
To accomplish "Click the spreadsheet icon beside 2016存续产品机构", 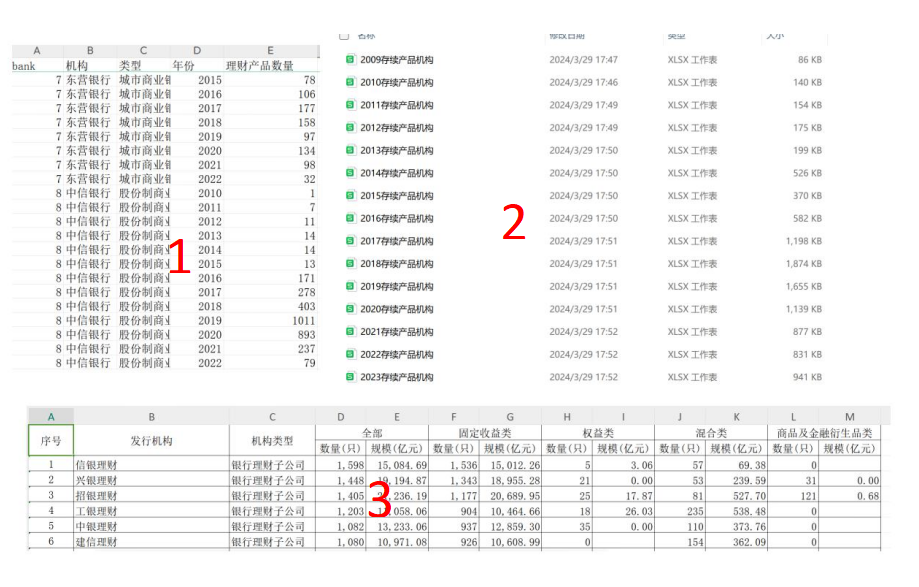I will (x=350, y=218).
